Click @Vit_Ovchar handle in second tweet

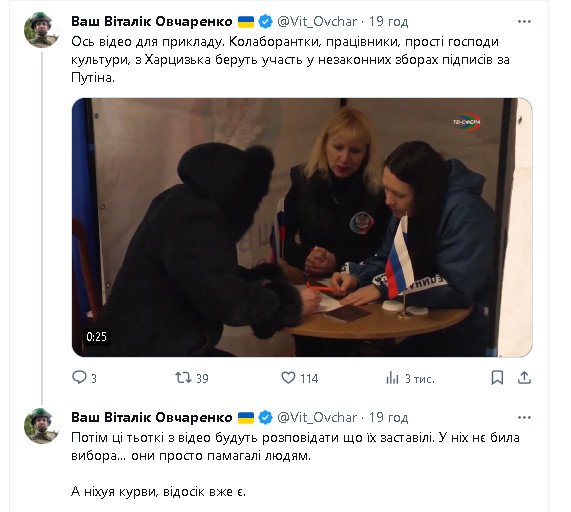317,417
